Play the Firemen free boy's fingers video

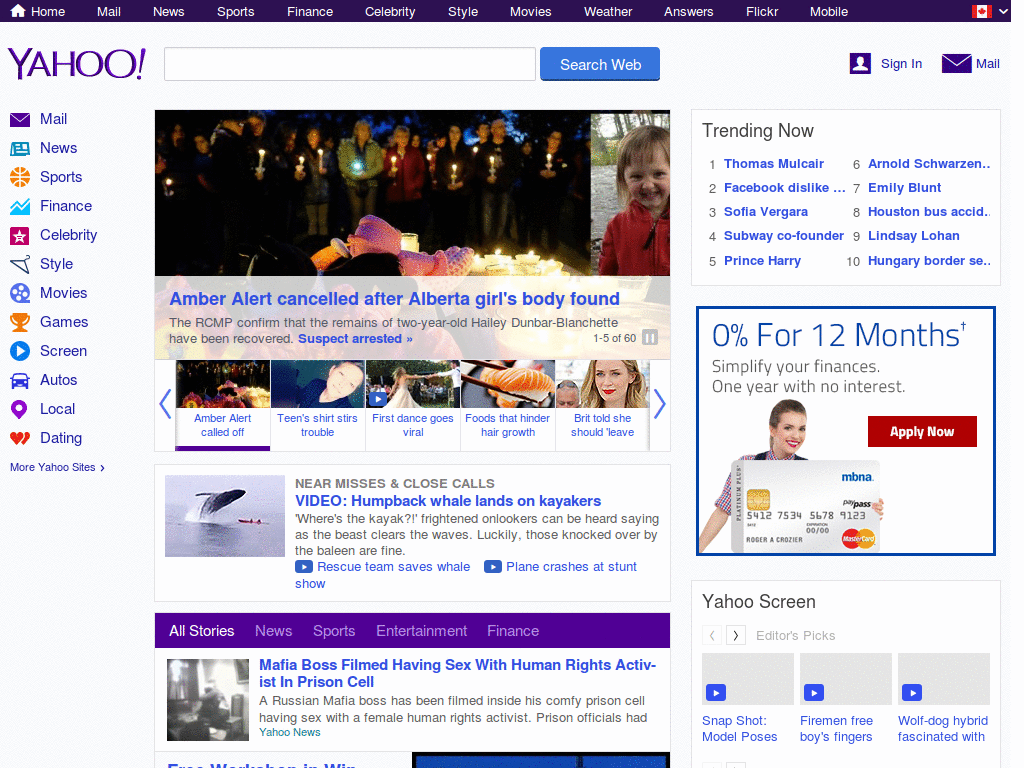coord(814,693)
